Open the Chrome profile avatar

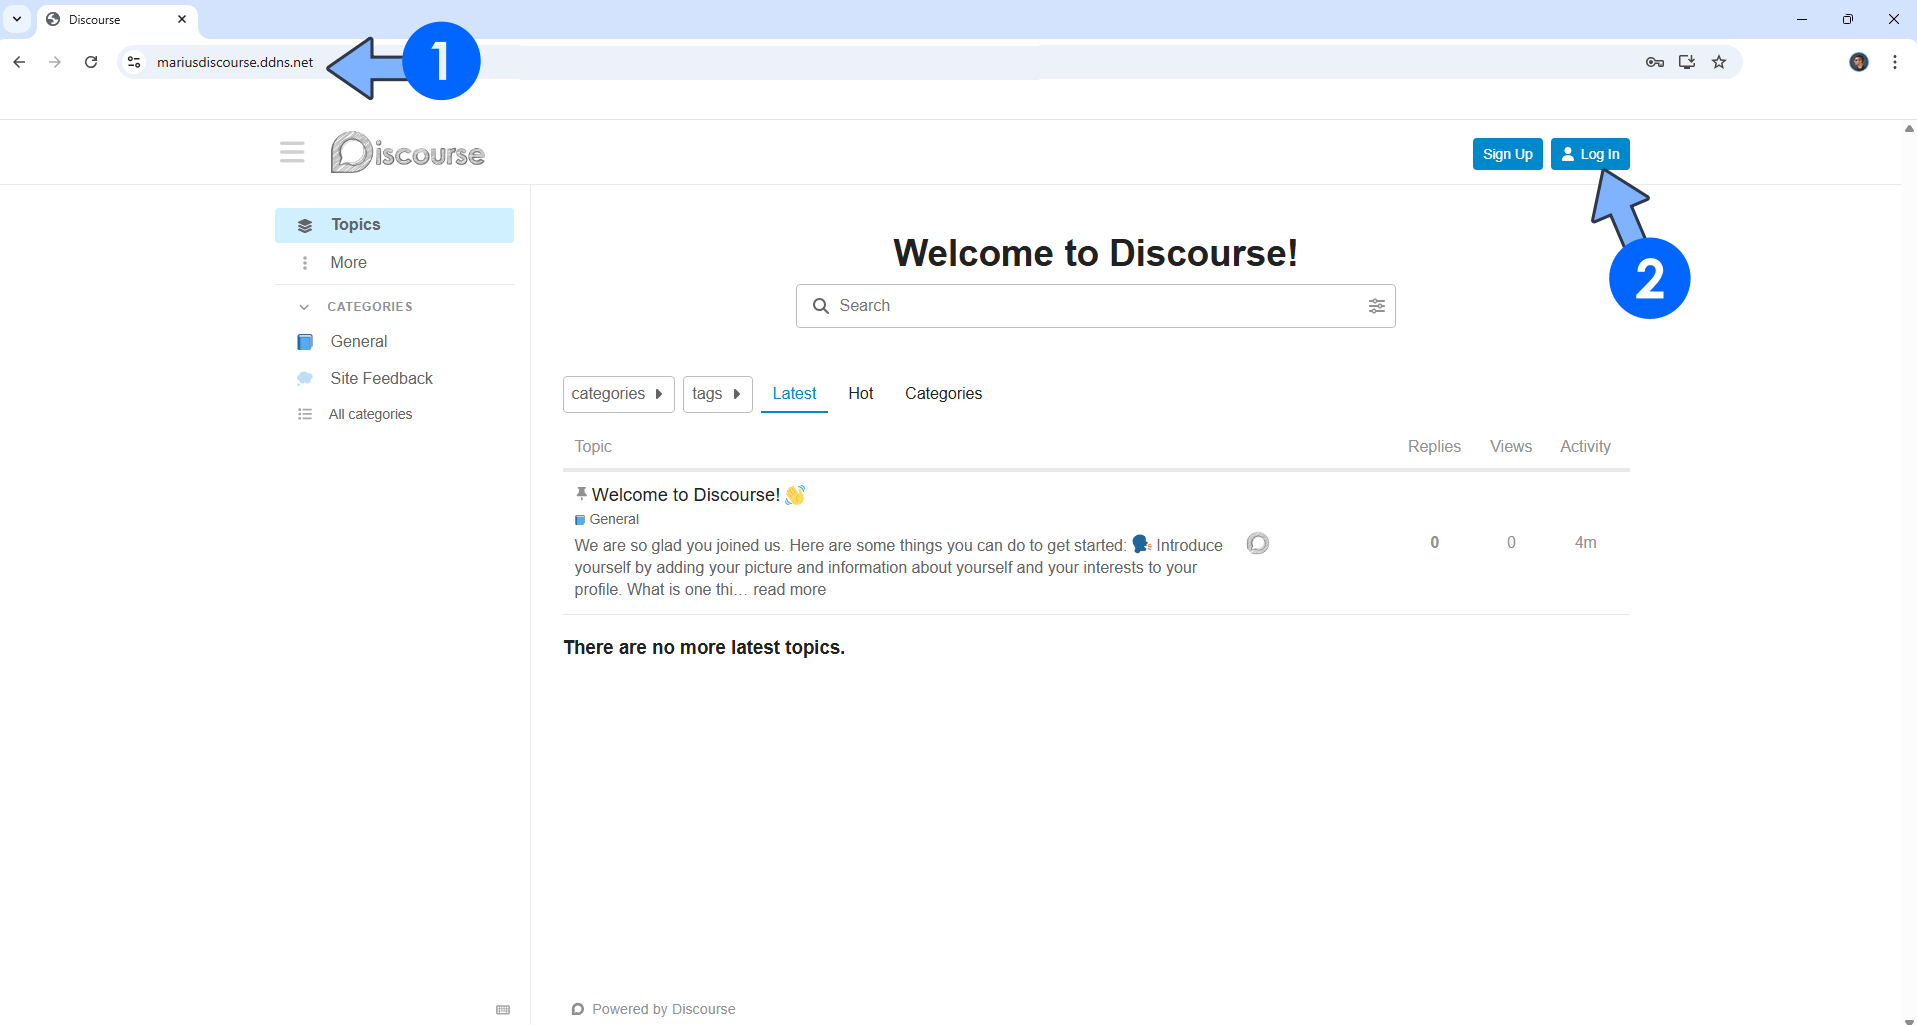pyautogui.click(x=1859, y=62)
